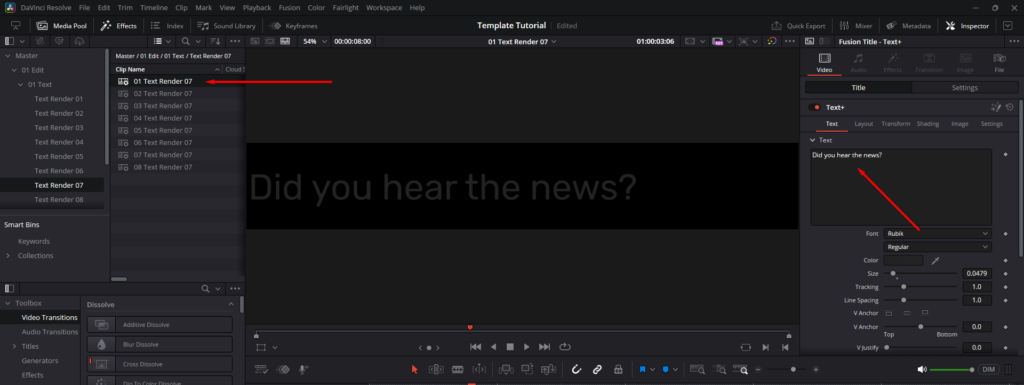Collapse the Master bin tree
This screenshot has height=385, width=1024.
[7, 55]
